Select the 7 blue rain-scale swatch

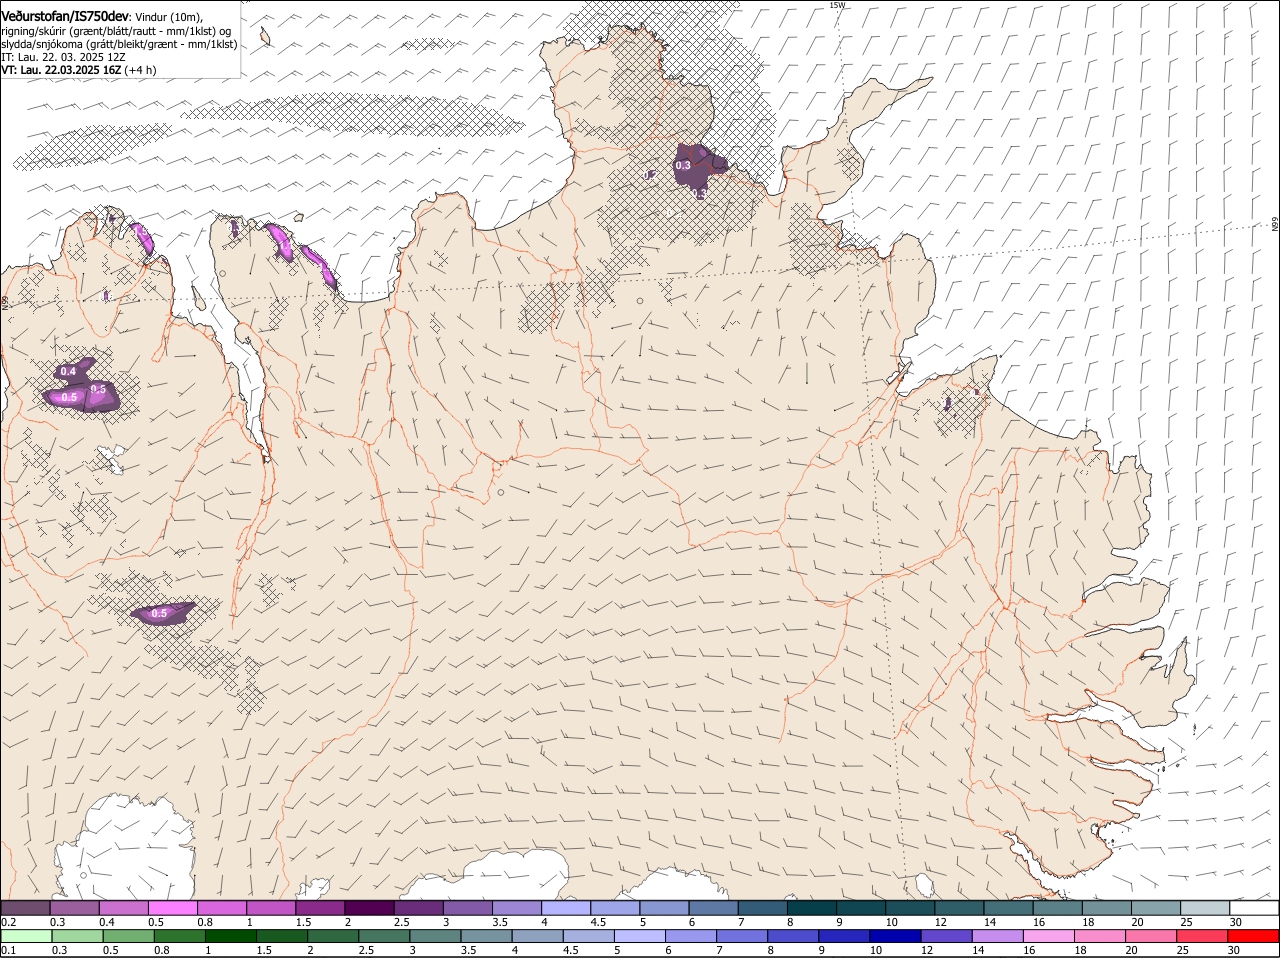click(x=742, y=937)
